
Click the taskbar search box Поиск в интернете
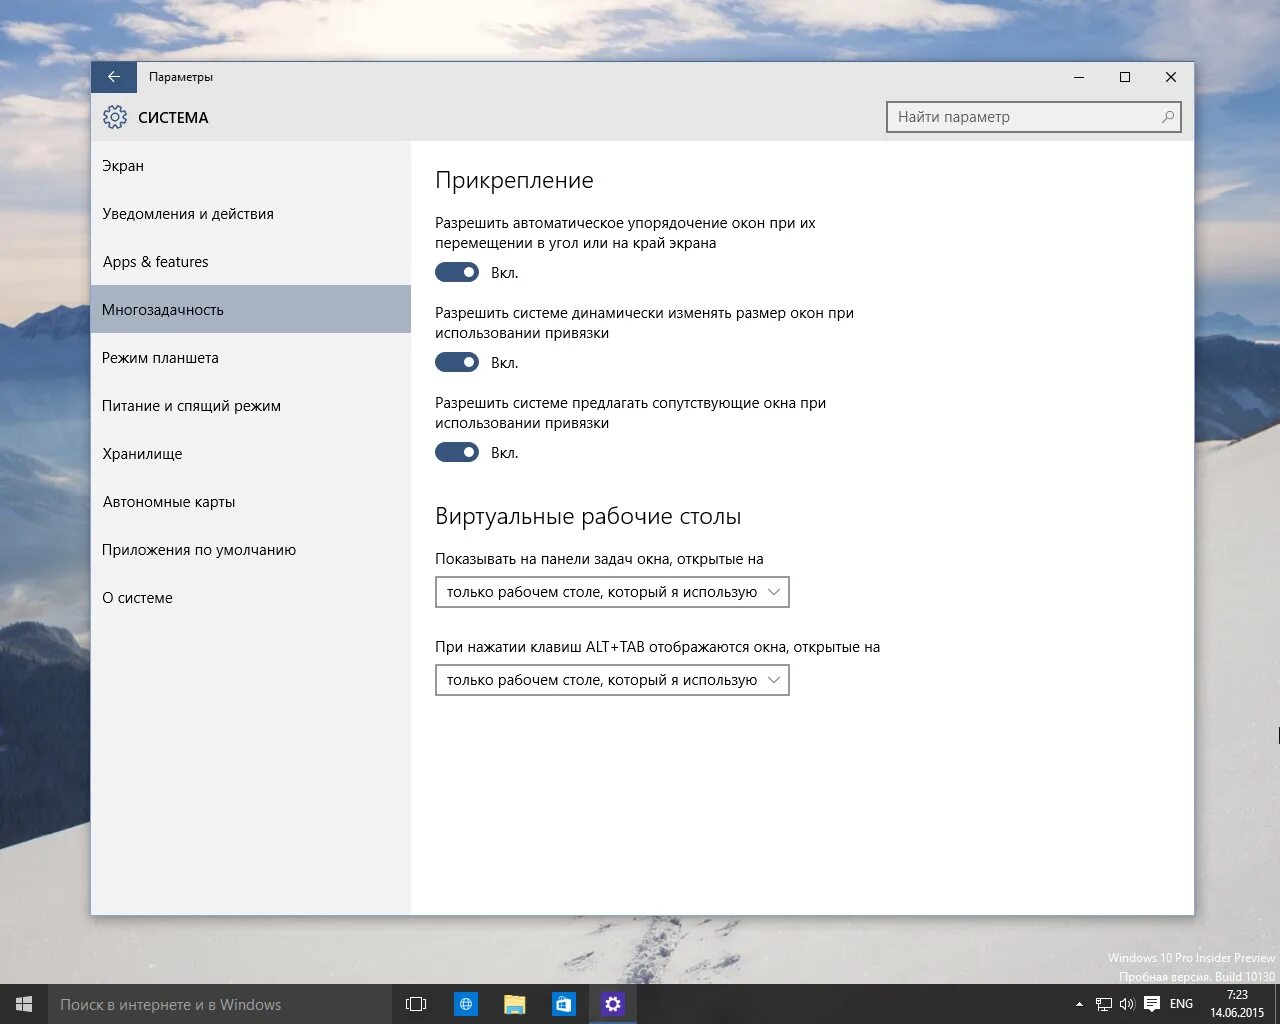219,1004
